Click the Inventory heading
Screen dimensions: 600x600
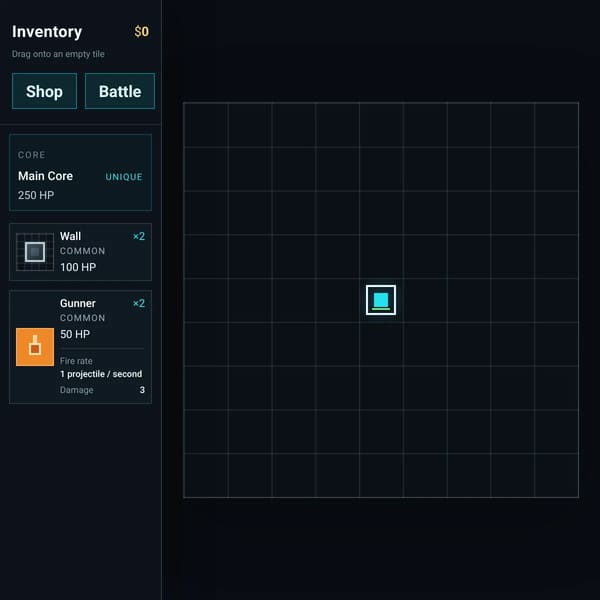[47, 32]
